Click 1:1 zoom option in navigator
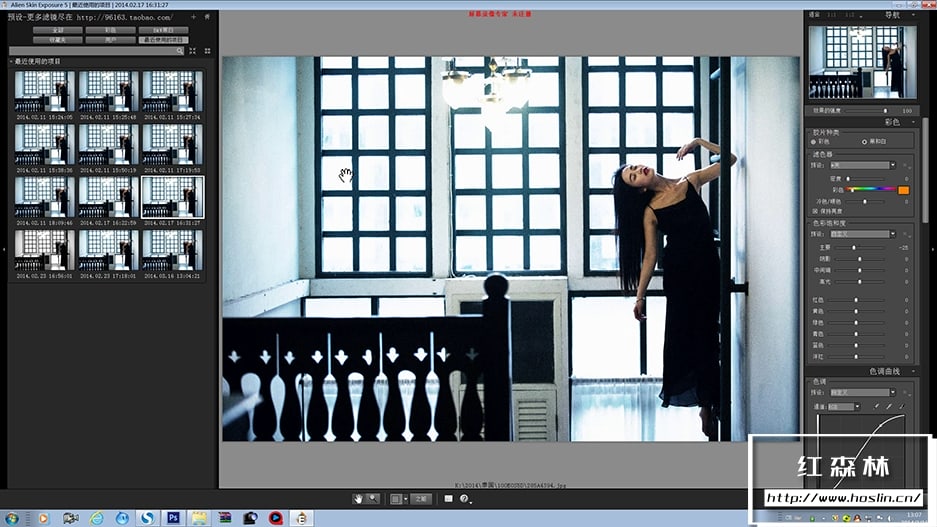 831,15
